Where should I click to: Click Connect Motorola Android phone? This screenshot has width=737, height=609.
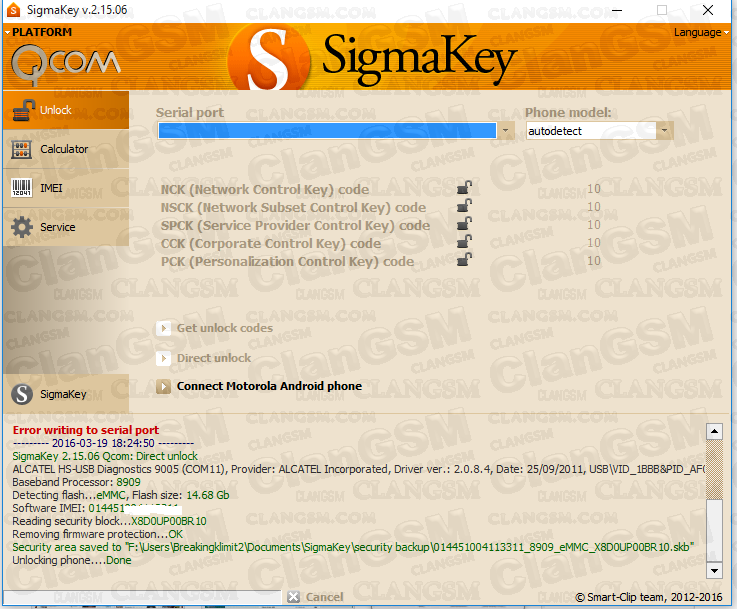point(269,386)
